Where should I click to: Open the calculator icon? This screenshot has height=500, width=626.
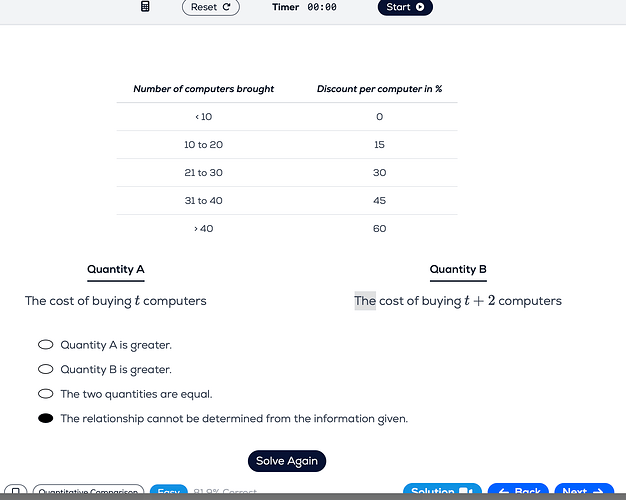[145, 6]
